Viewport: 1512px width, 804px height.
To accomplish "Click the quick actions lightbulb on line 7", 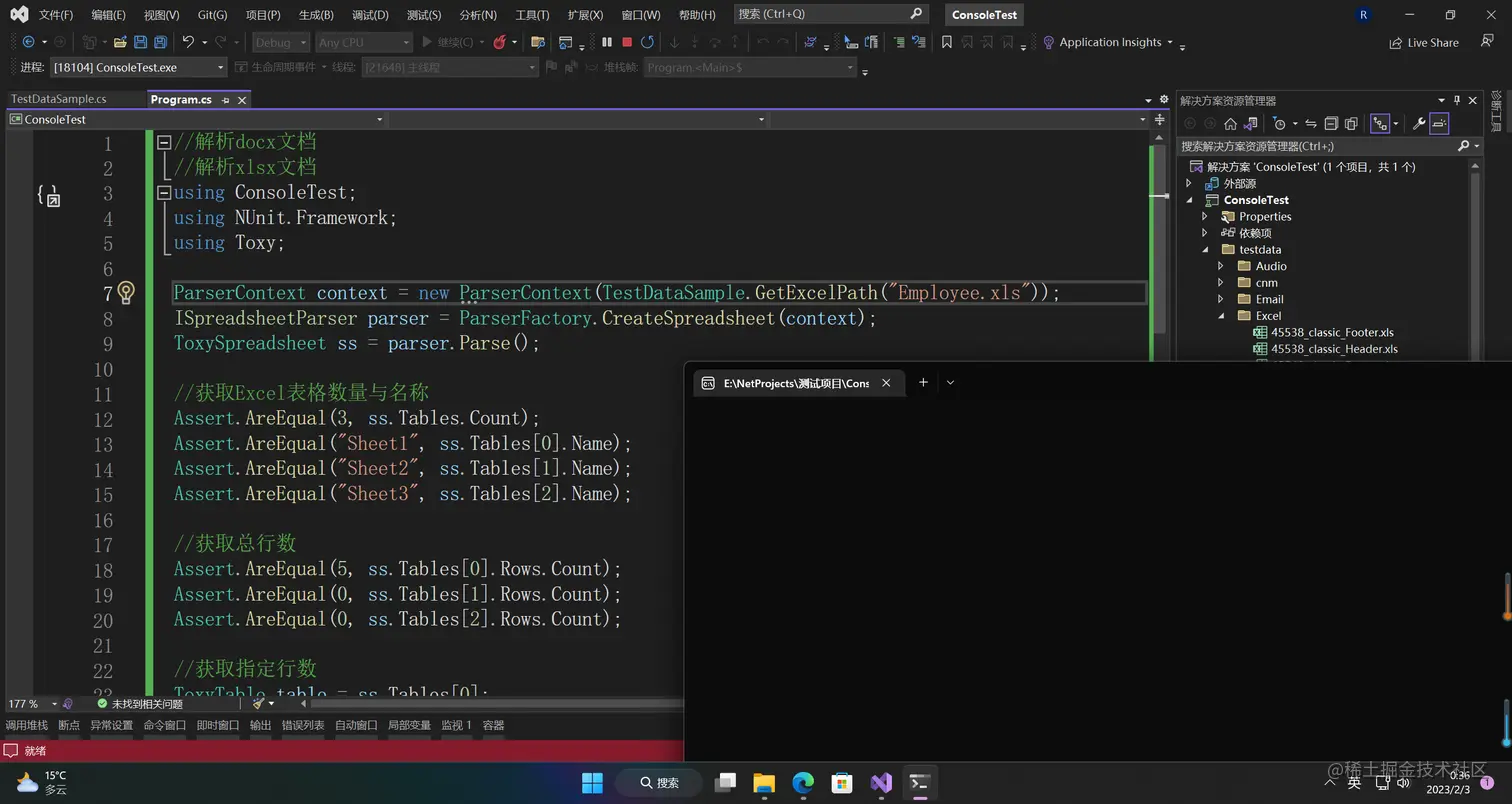I will 126,292.
